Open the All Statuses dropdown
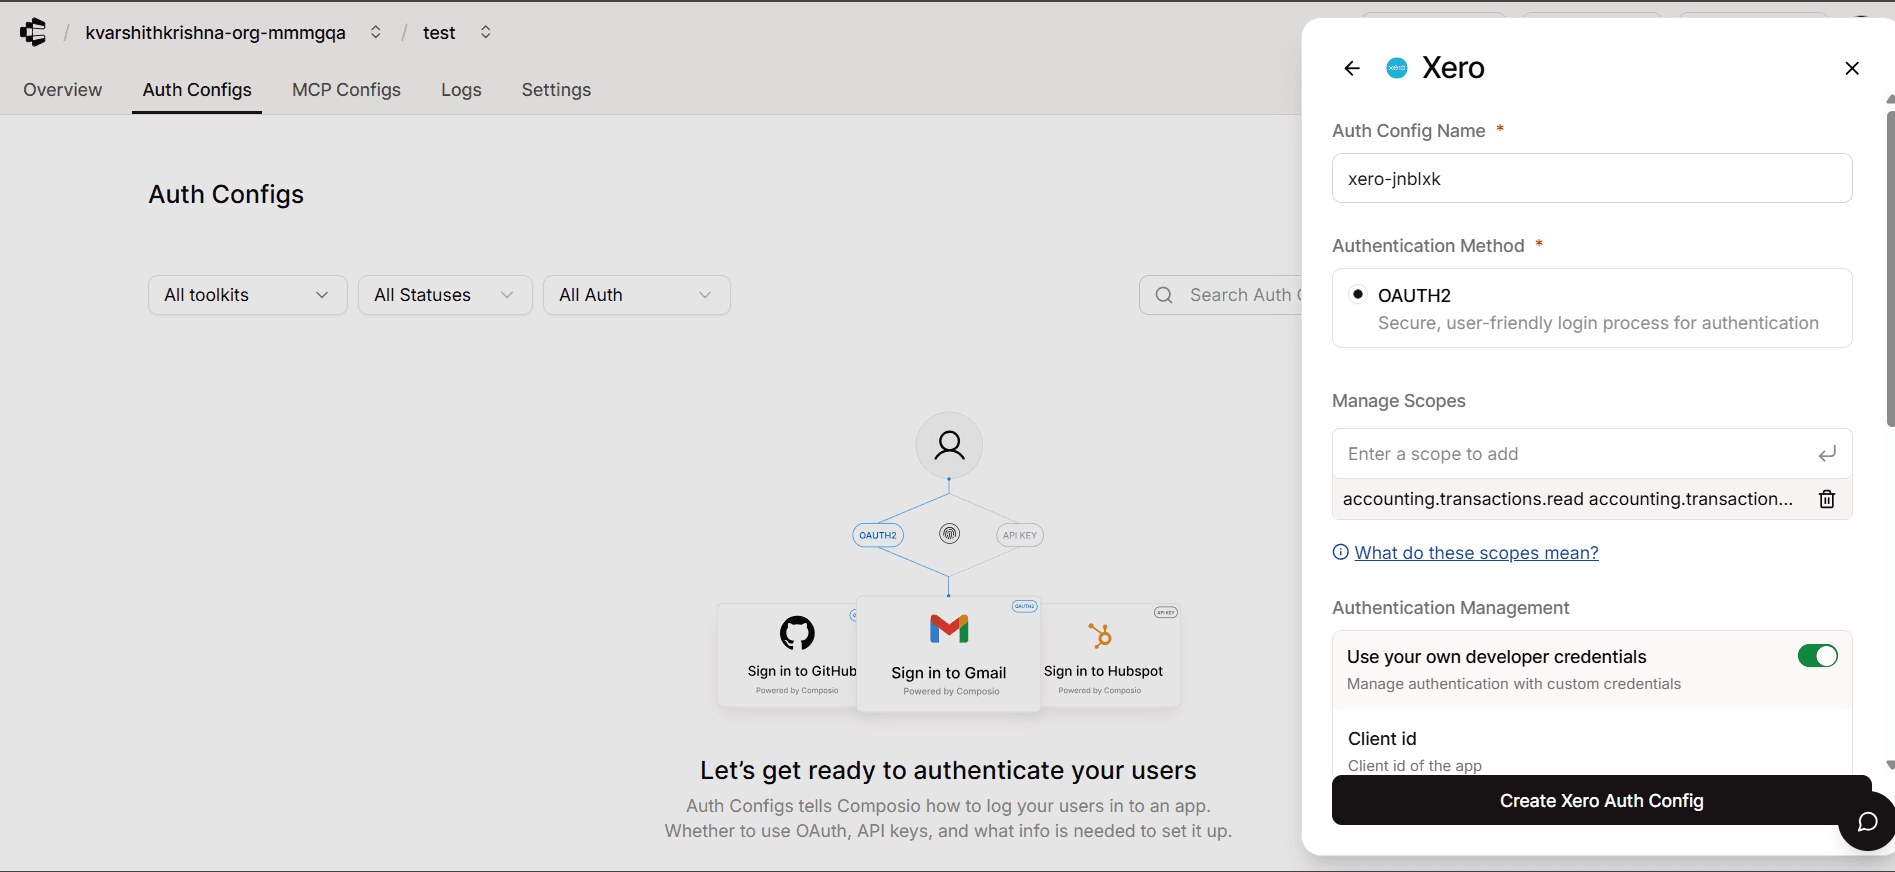1895x872 pixels. (x=445, y=295)
